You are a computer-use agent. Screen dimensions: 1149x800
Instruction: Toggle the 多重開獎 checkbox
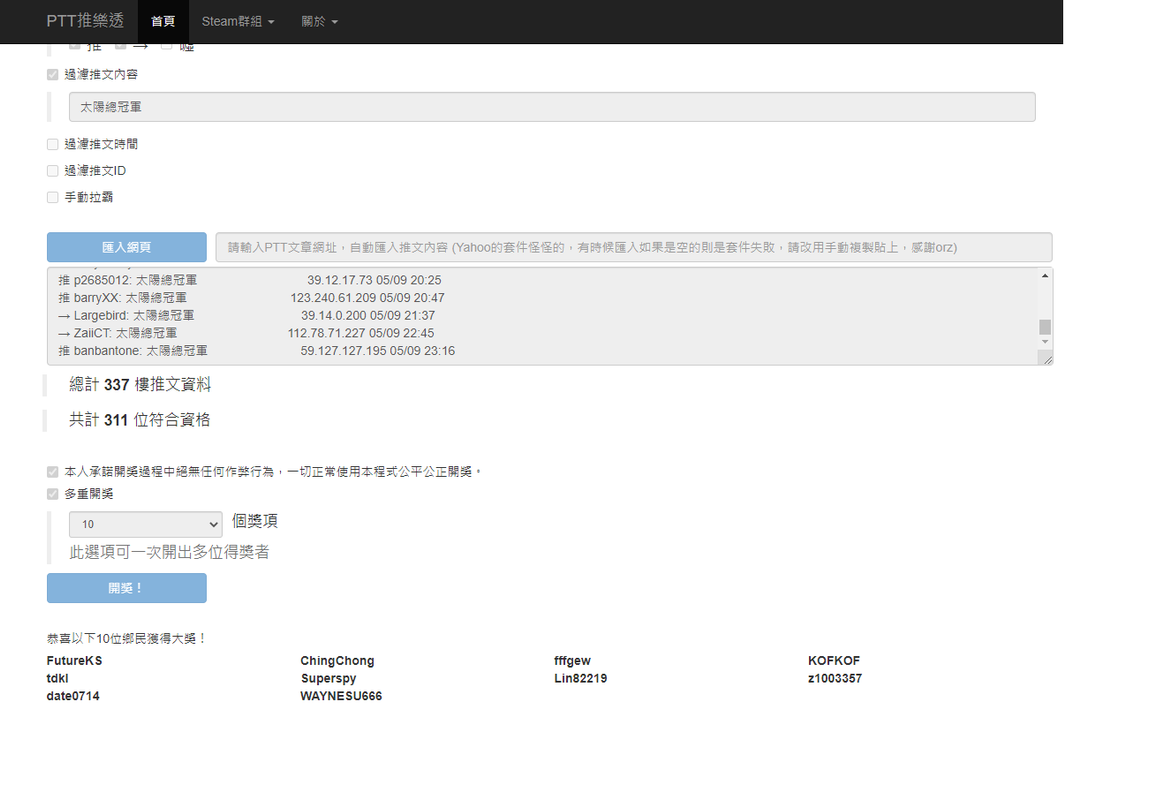53,494
